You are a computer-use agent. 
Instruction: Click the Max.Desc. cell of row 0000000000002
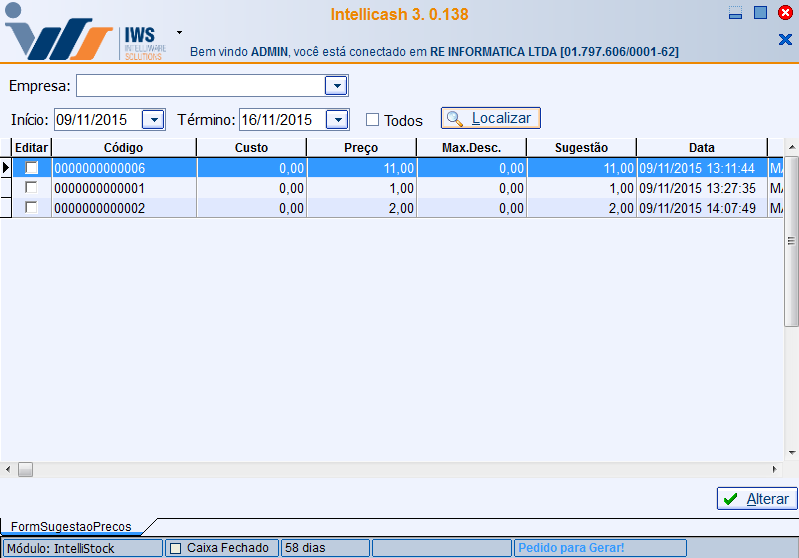472,208
